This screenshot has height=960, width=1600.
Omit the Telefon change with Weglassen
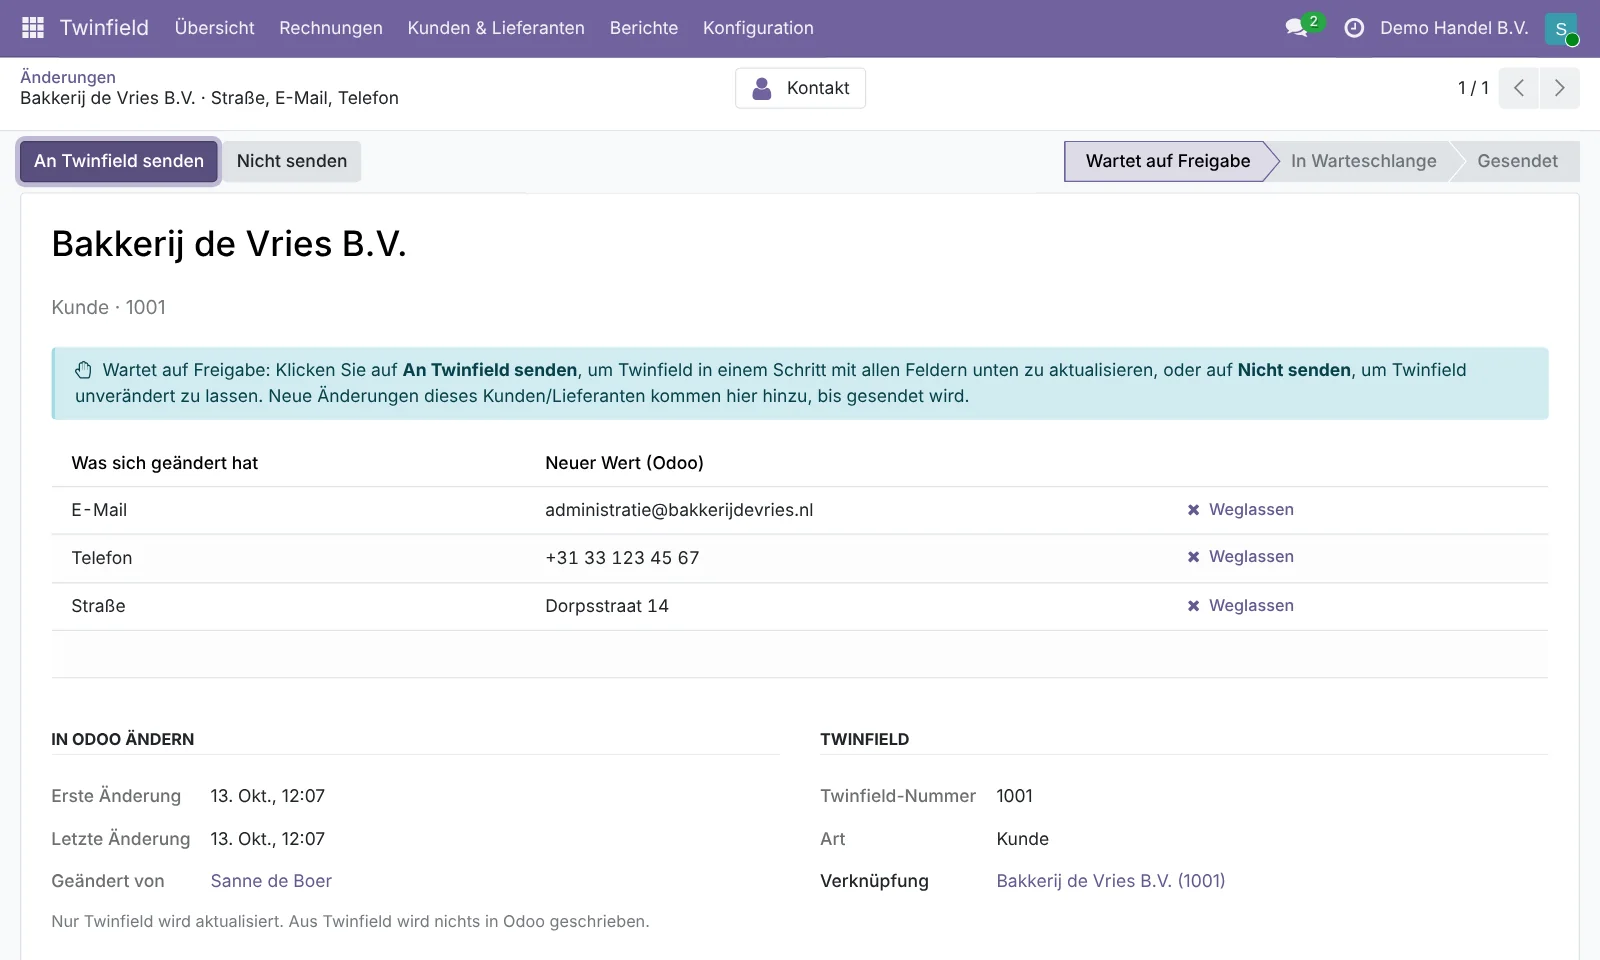click(1240, 557)
